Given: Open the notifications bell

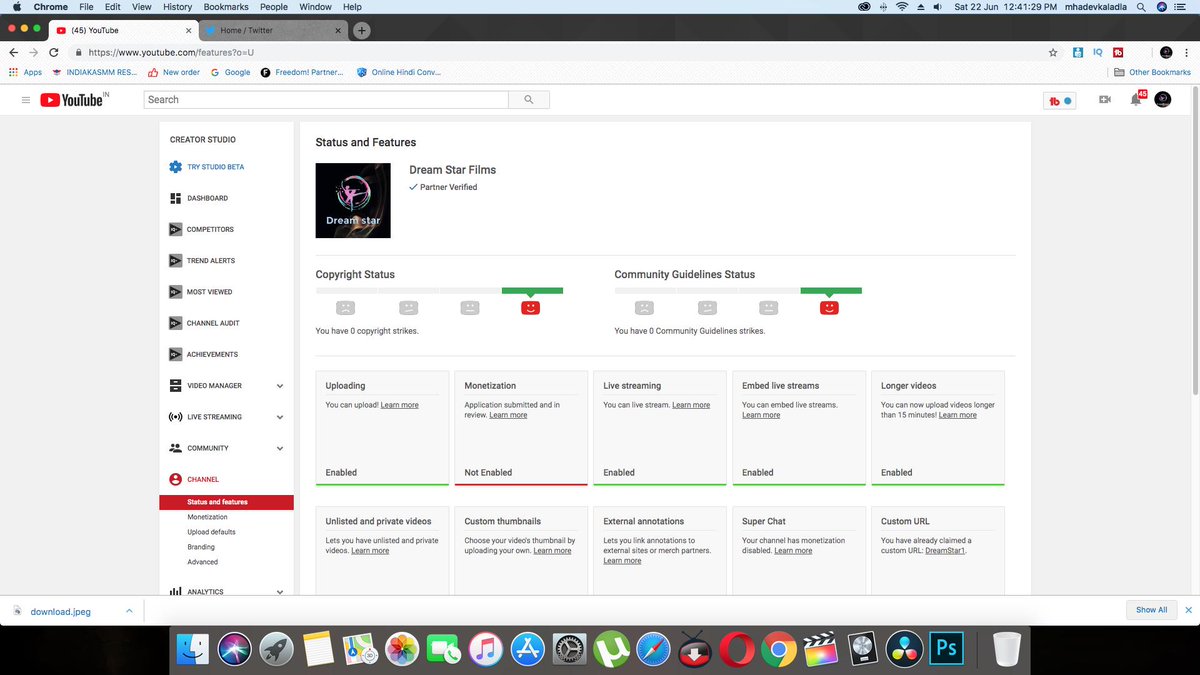Looking at the screenshot, I should point(1136,100).
